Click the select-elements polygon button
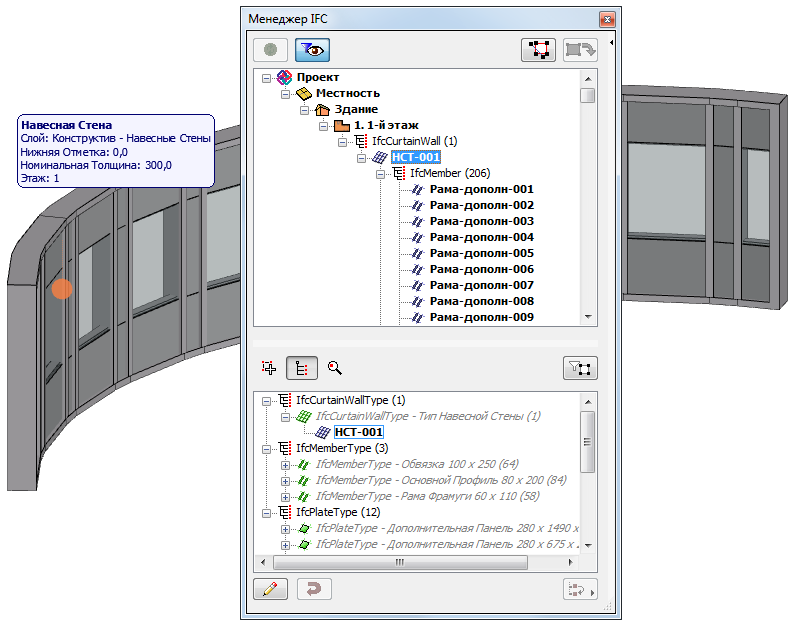The image size is (791, 623). pyautogui.click(x=538, y=49)
